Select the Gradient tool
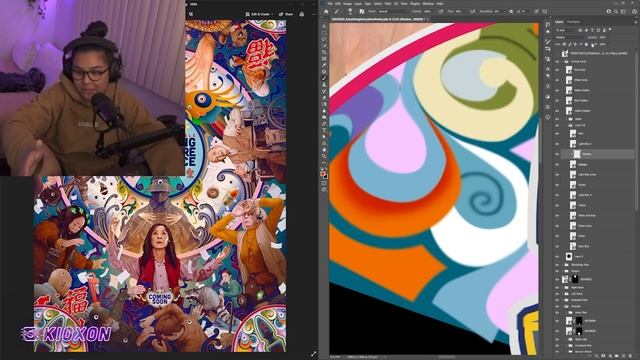 324,104
